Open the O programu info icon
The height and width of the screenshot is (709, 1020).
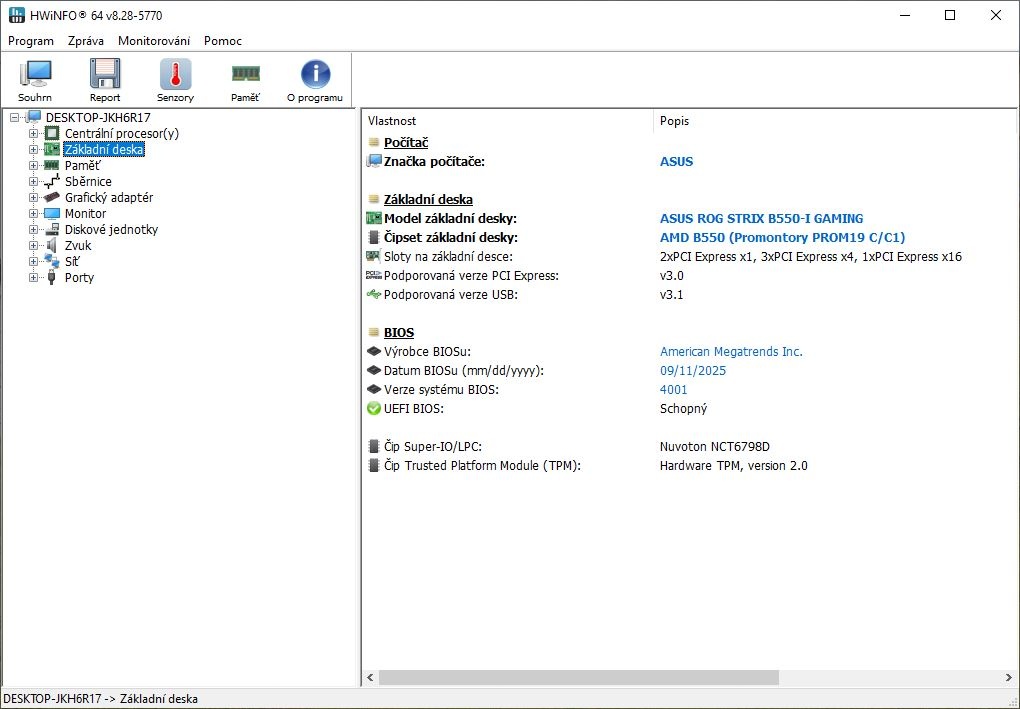pos(315,80)
